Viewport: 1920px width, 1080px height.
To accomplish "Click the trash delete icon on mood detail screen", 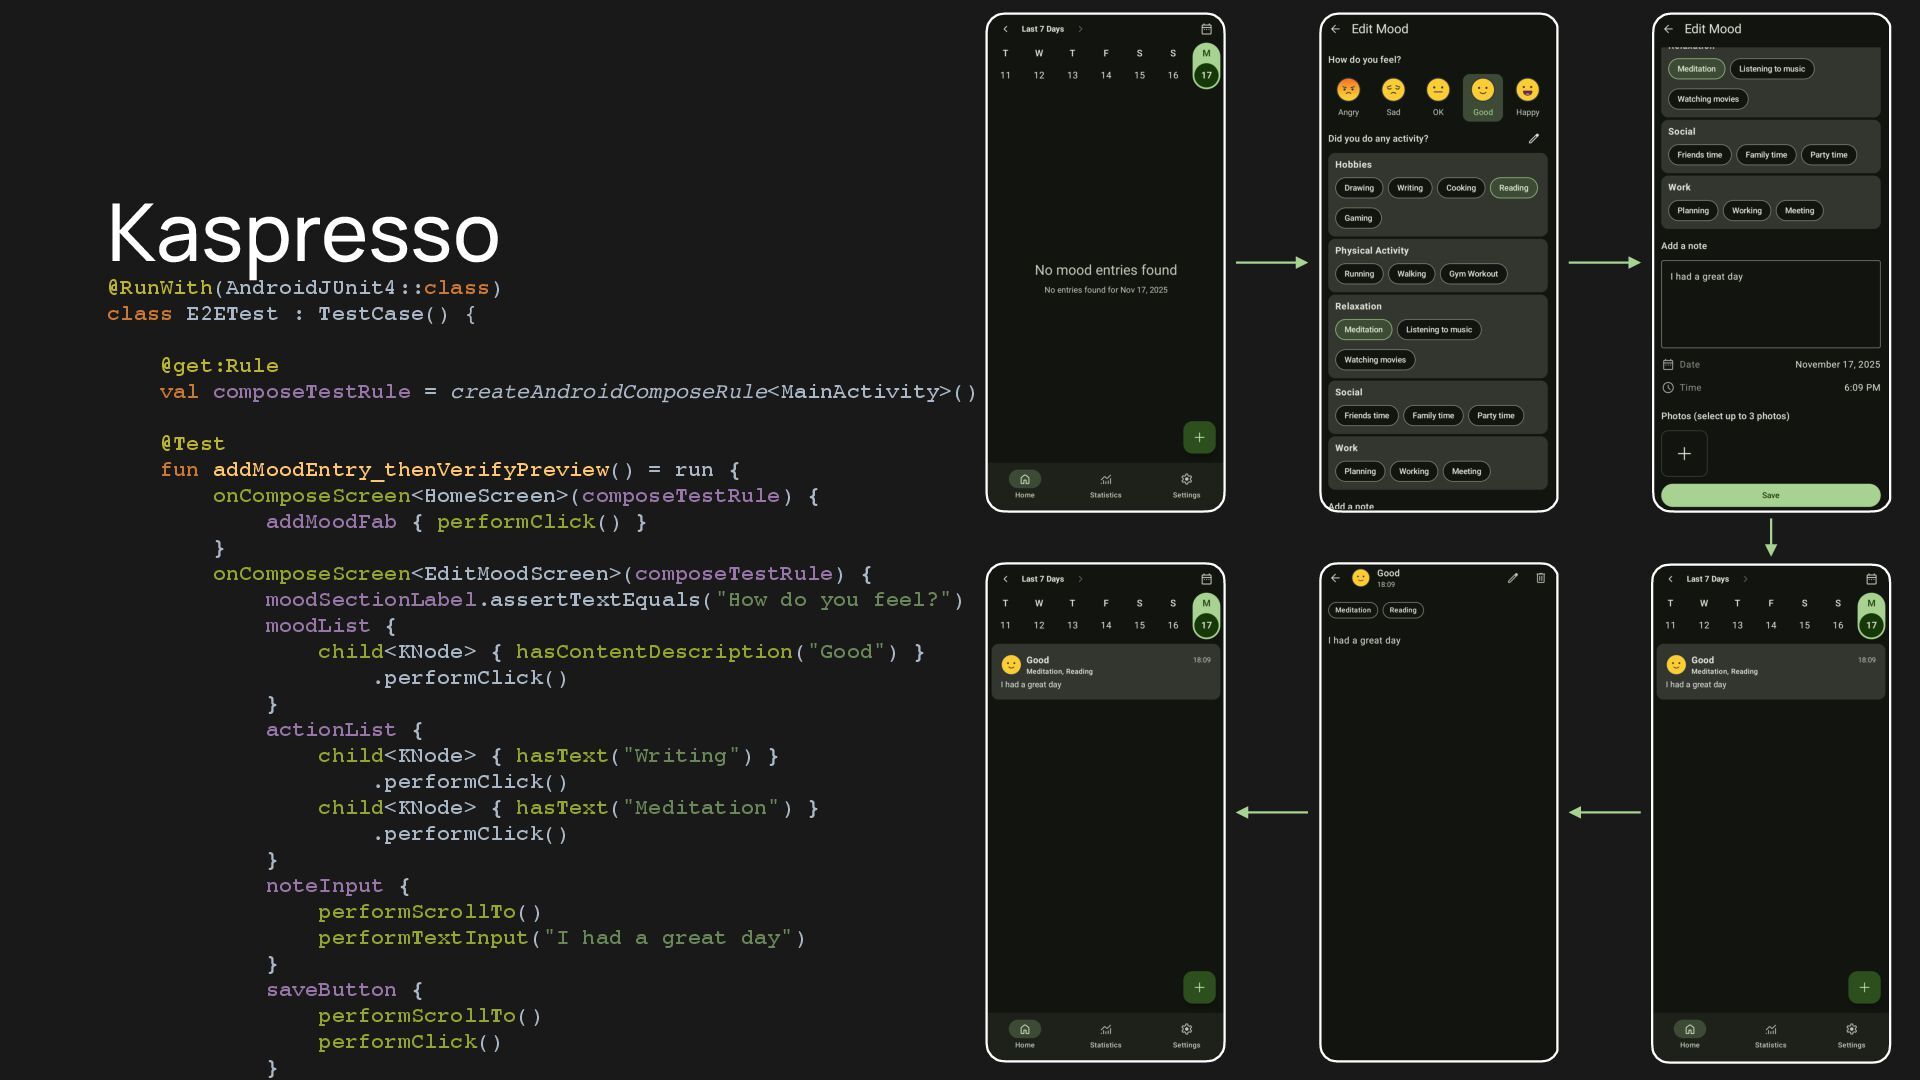I will point(1540,578).
